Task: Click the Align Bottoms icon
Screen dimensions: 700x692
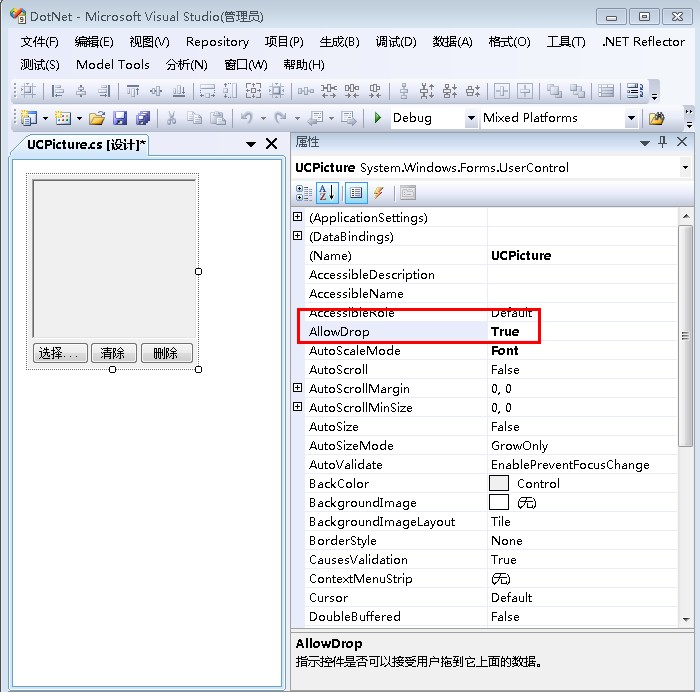Action: click(x=179, y=91)
